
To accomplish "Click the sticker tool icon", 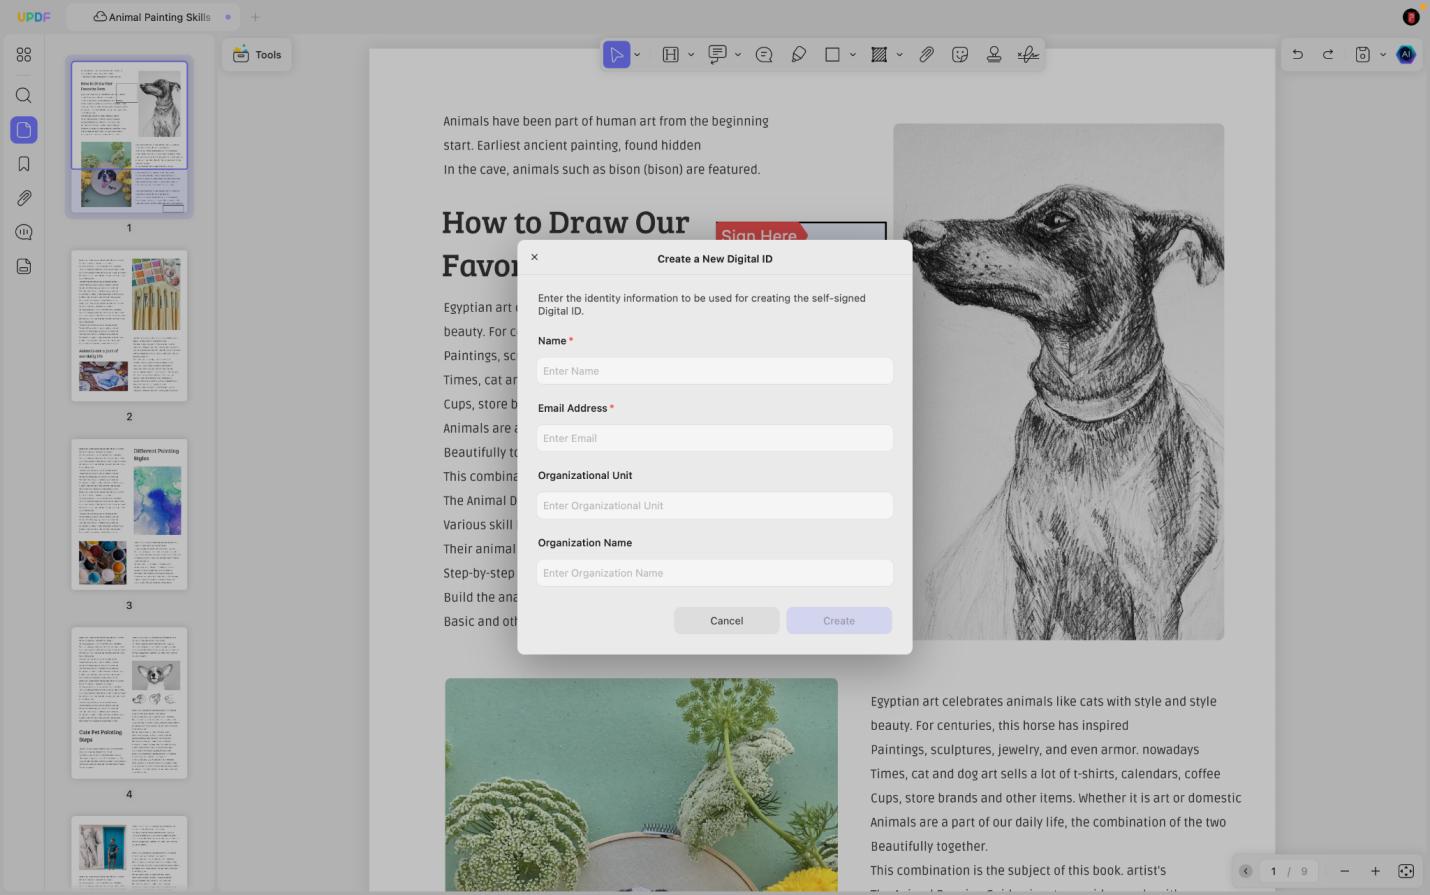I will 960,55.
